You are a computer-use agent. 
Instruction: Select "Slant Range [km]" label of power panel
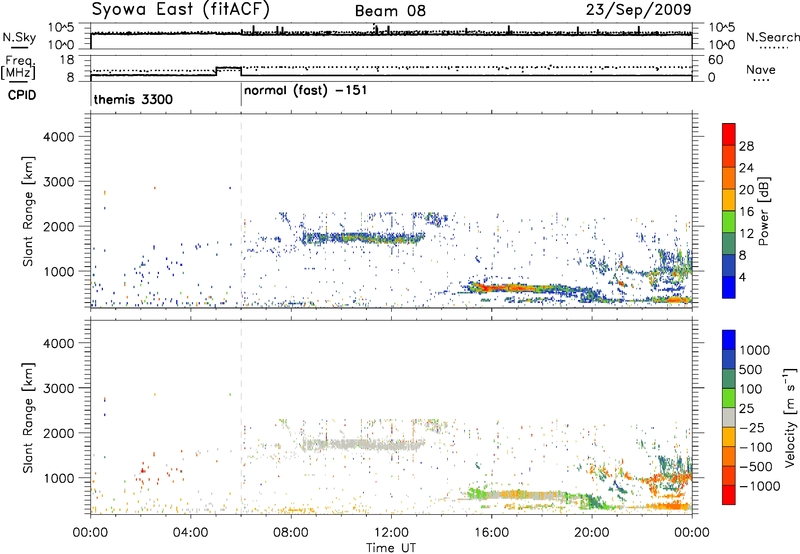click(28, 211)
